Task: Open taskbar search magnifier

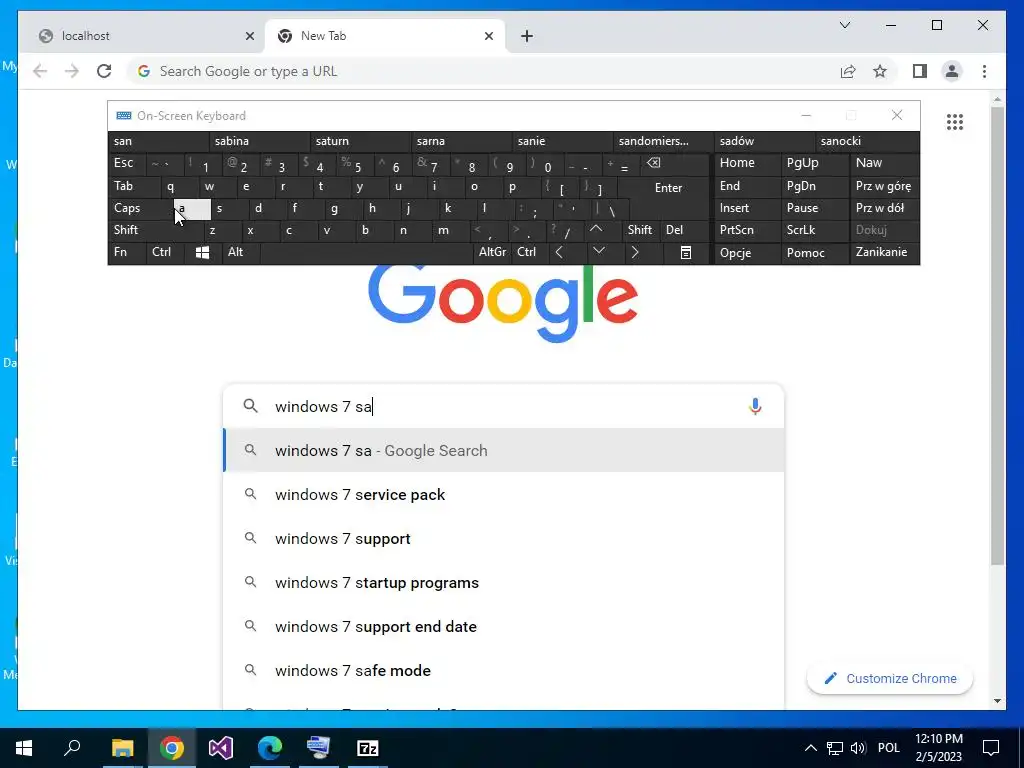Action: (x=72, y=748)
